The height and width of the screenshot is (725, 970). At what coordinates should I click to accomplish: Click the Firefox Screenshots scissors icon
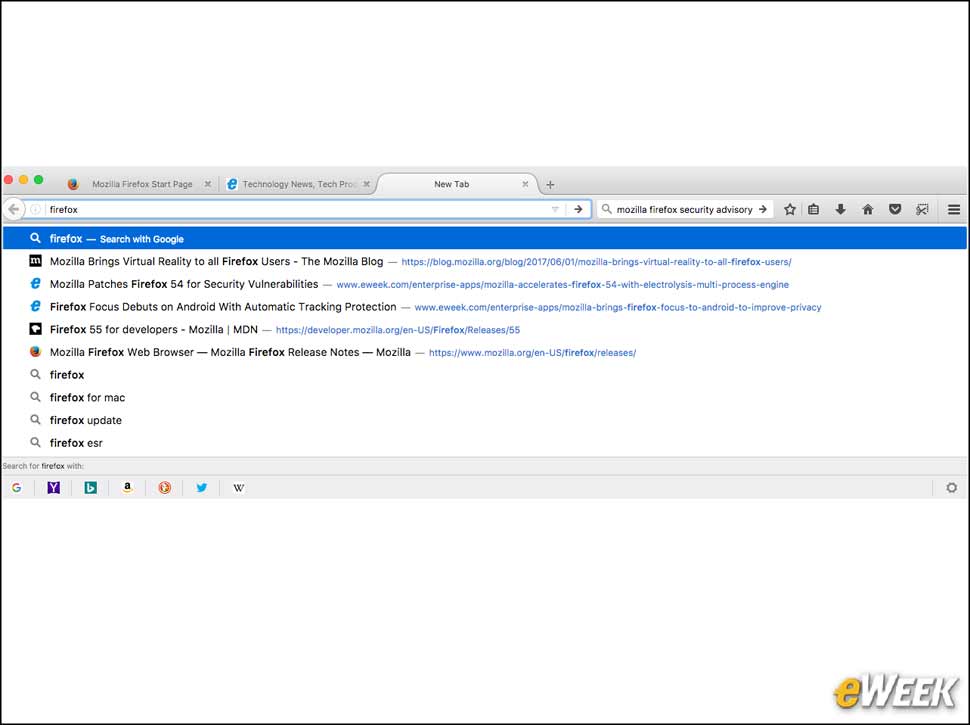pyautogui.click(x=922, y=209)
